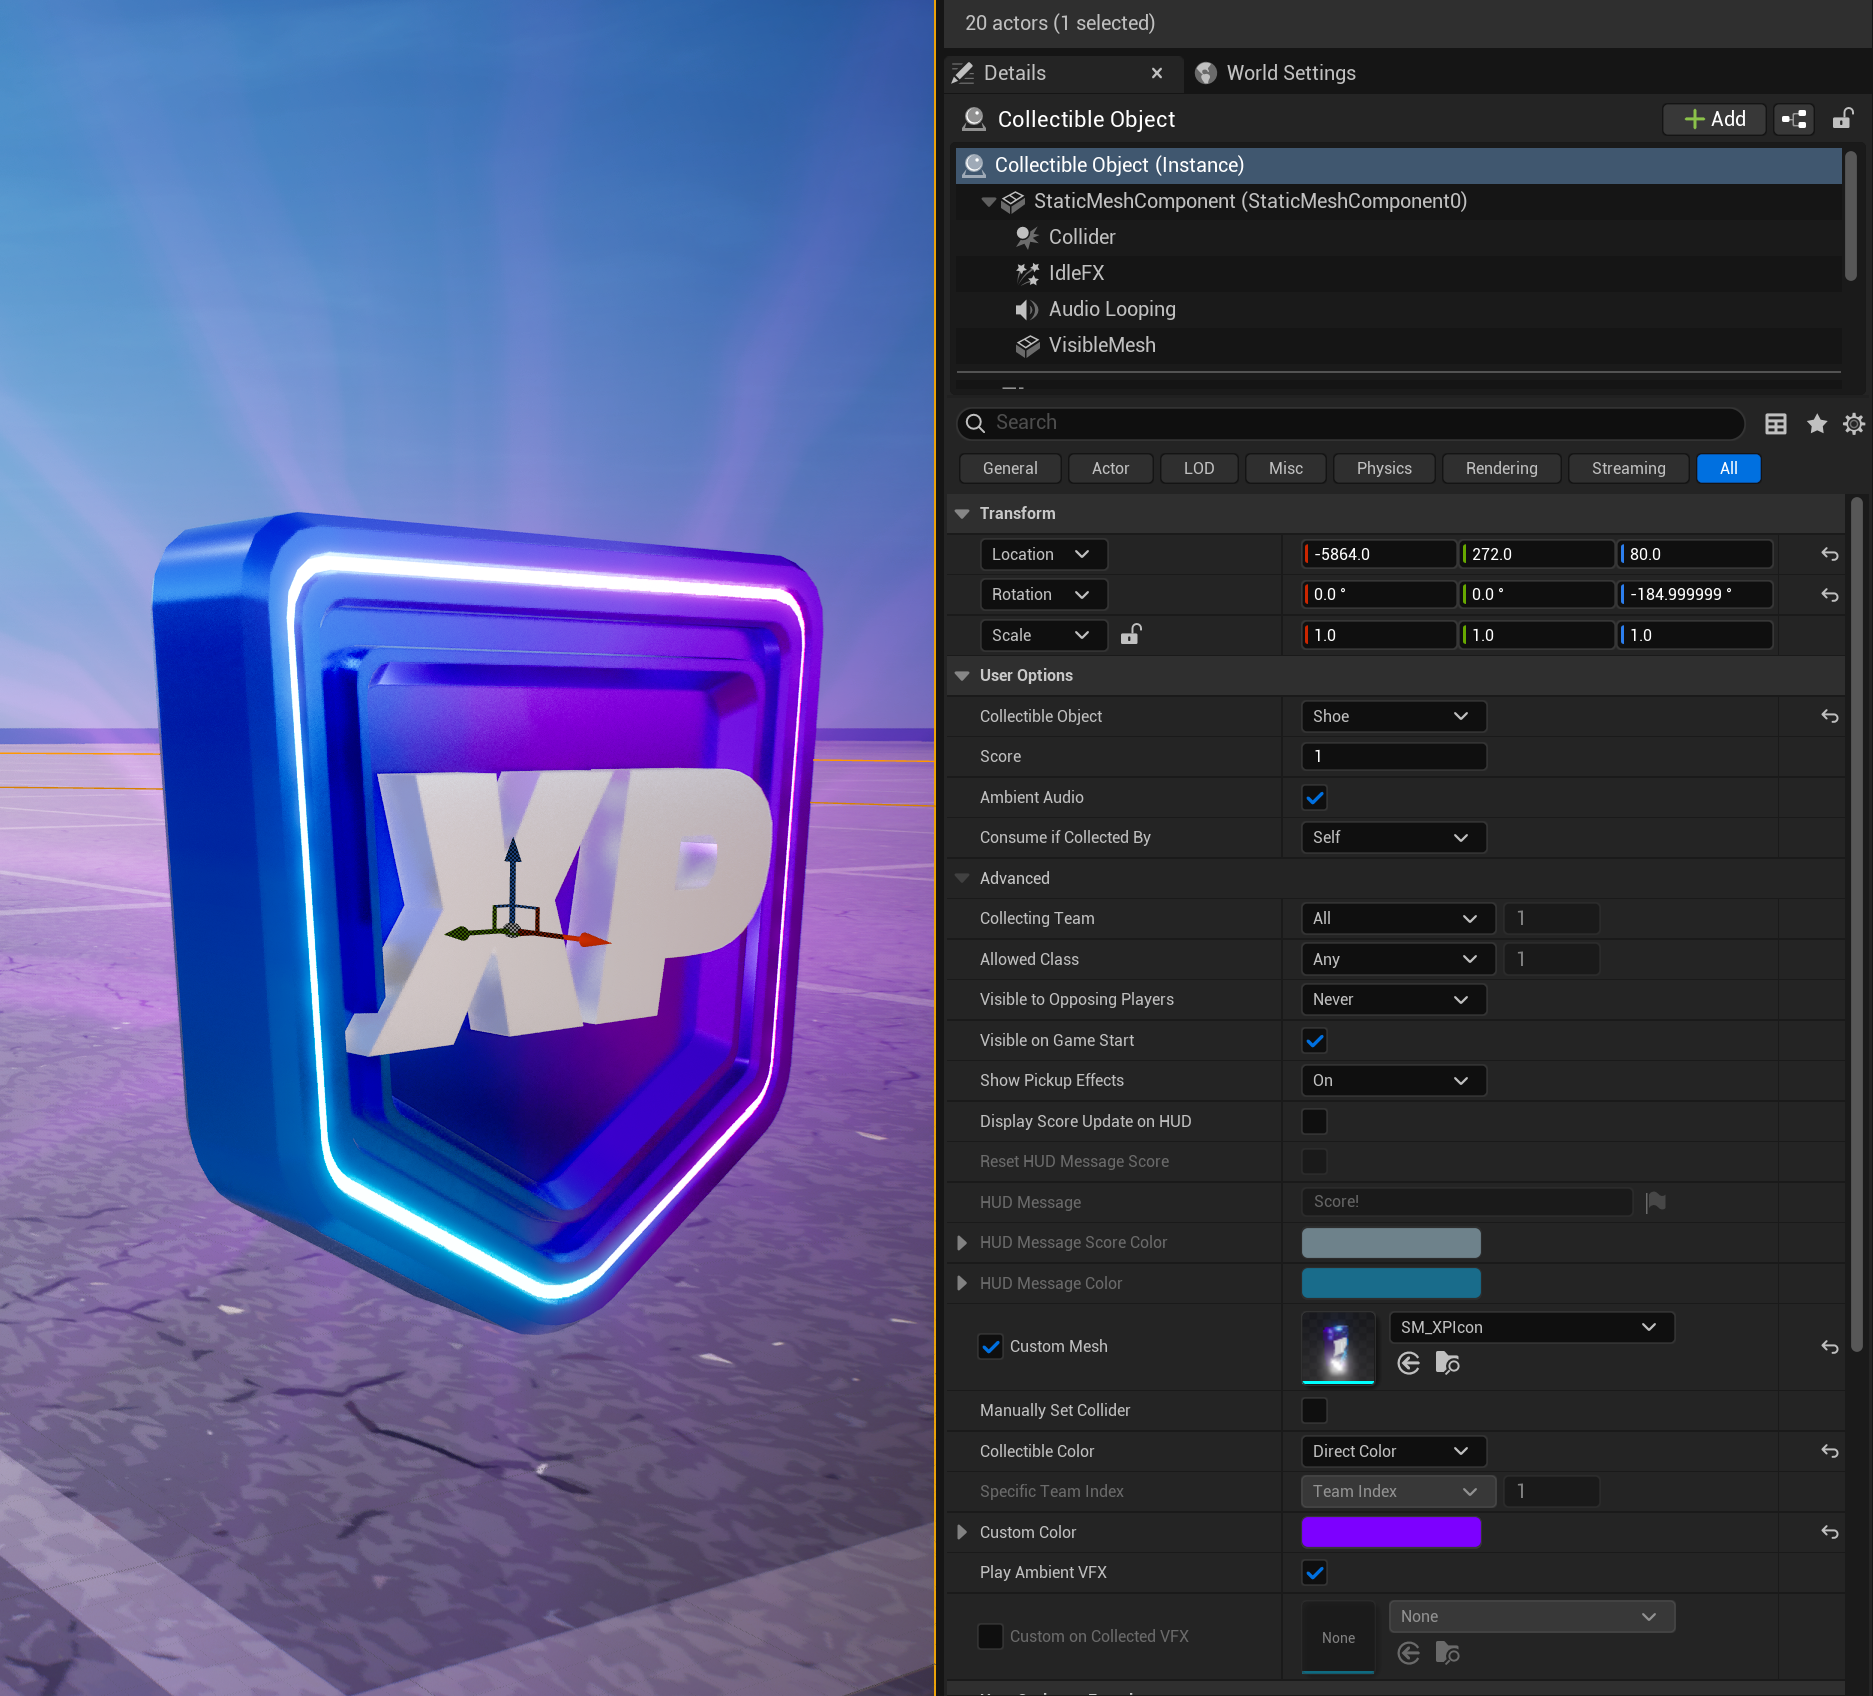Reset Custom Mesh to default arrow
Image resolution: width=1873 pixels, height=1696 pixels.
[x=1830, y=1347]
